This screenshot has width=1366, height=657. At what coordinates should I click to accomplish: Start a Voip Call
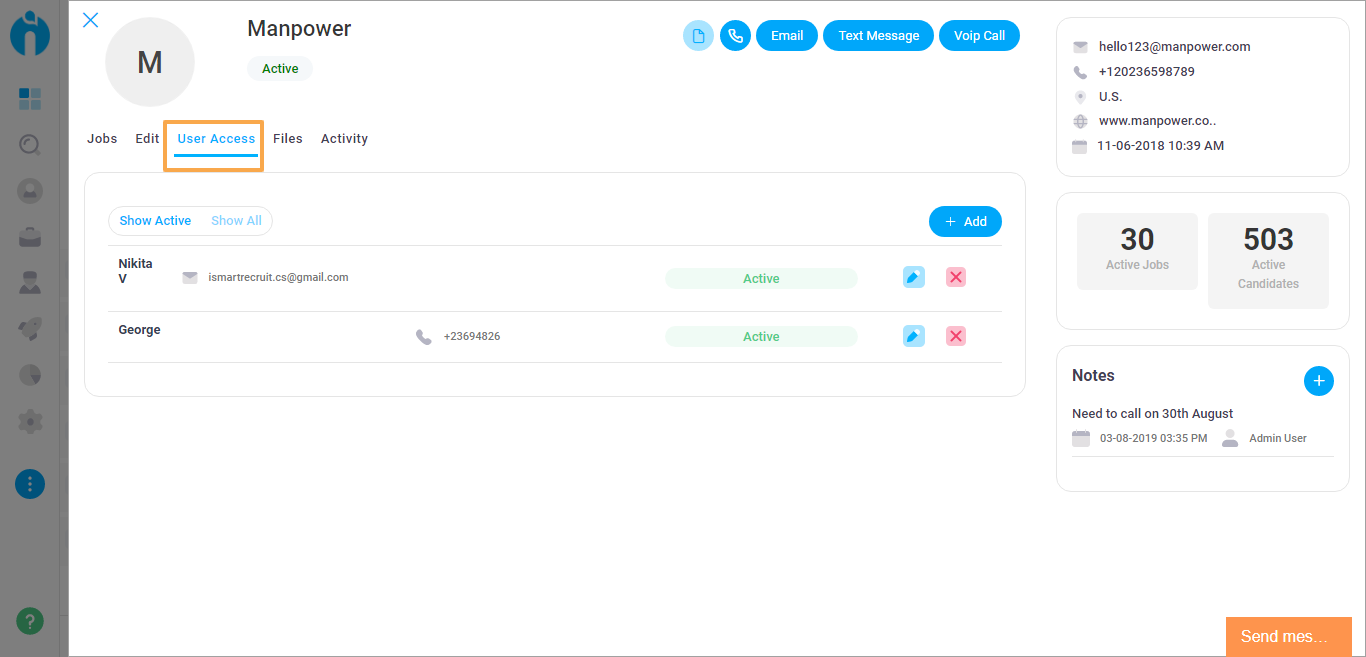[980, 36]
